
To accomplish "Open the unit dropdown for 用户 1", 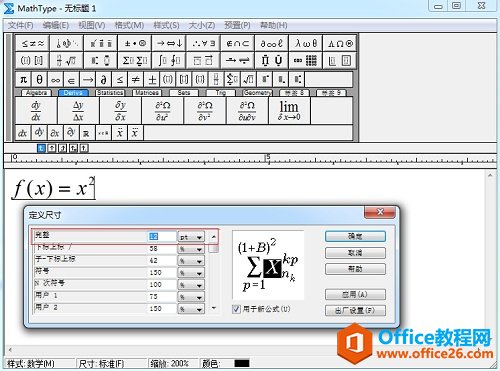I will tap(191, 297).
